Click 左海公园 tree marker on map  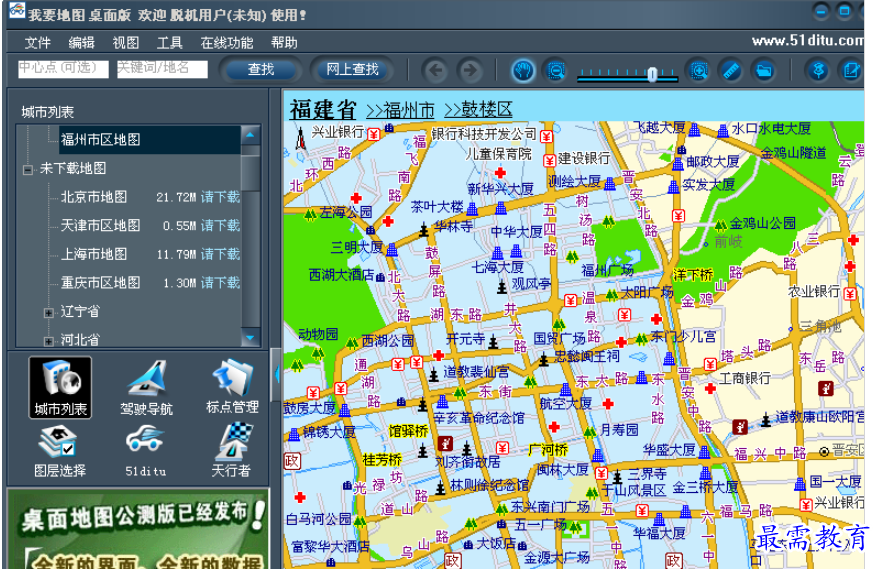310,213
